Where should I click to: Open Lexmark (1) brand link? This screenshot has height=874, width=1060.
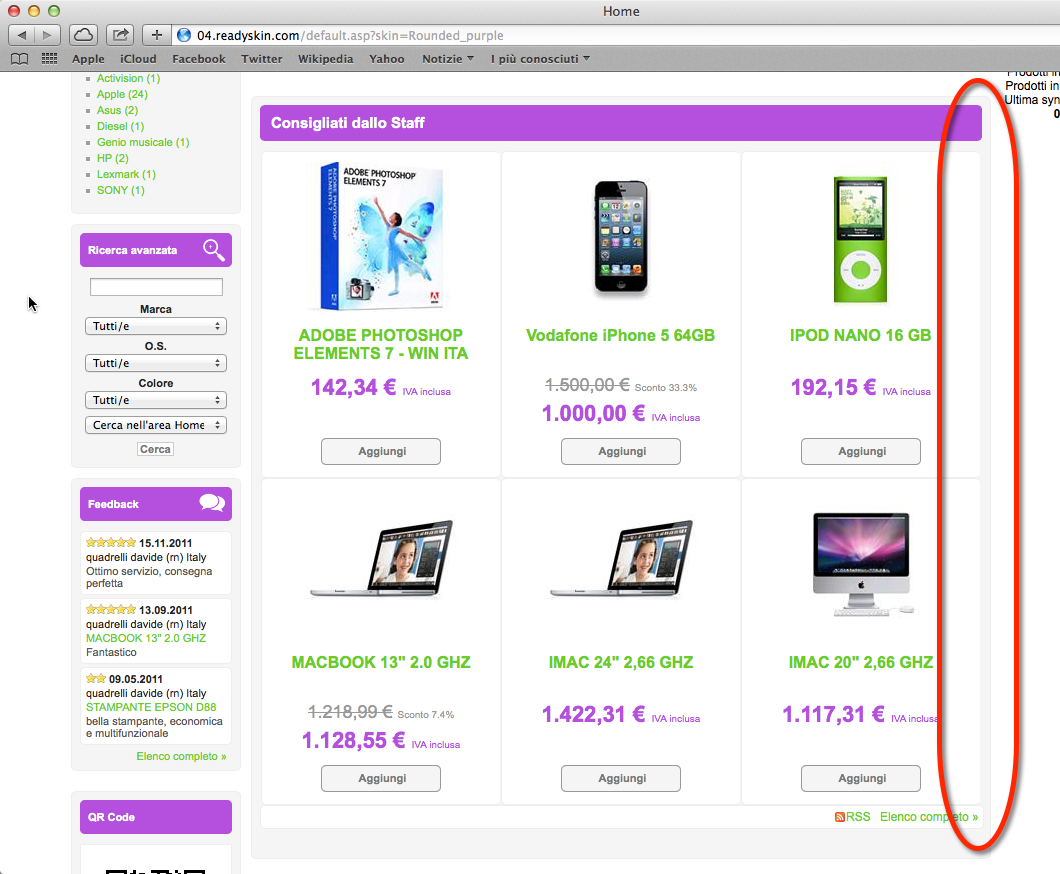click(126, 174)
